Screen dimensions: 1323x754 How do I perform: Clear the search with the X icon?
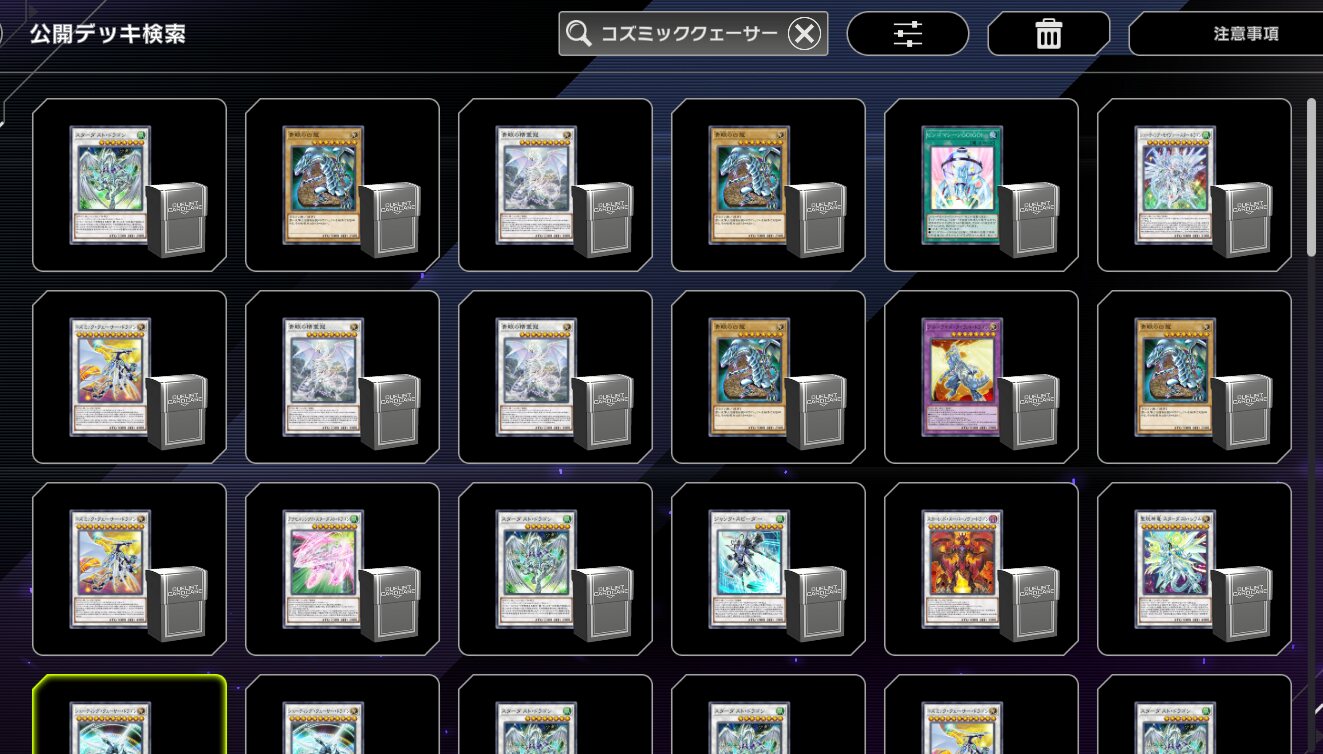804,34
